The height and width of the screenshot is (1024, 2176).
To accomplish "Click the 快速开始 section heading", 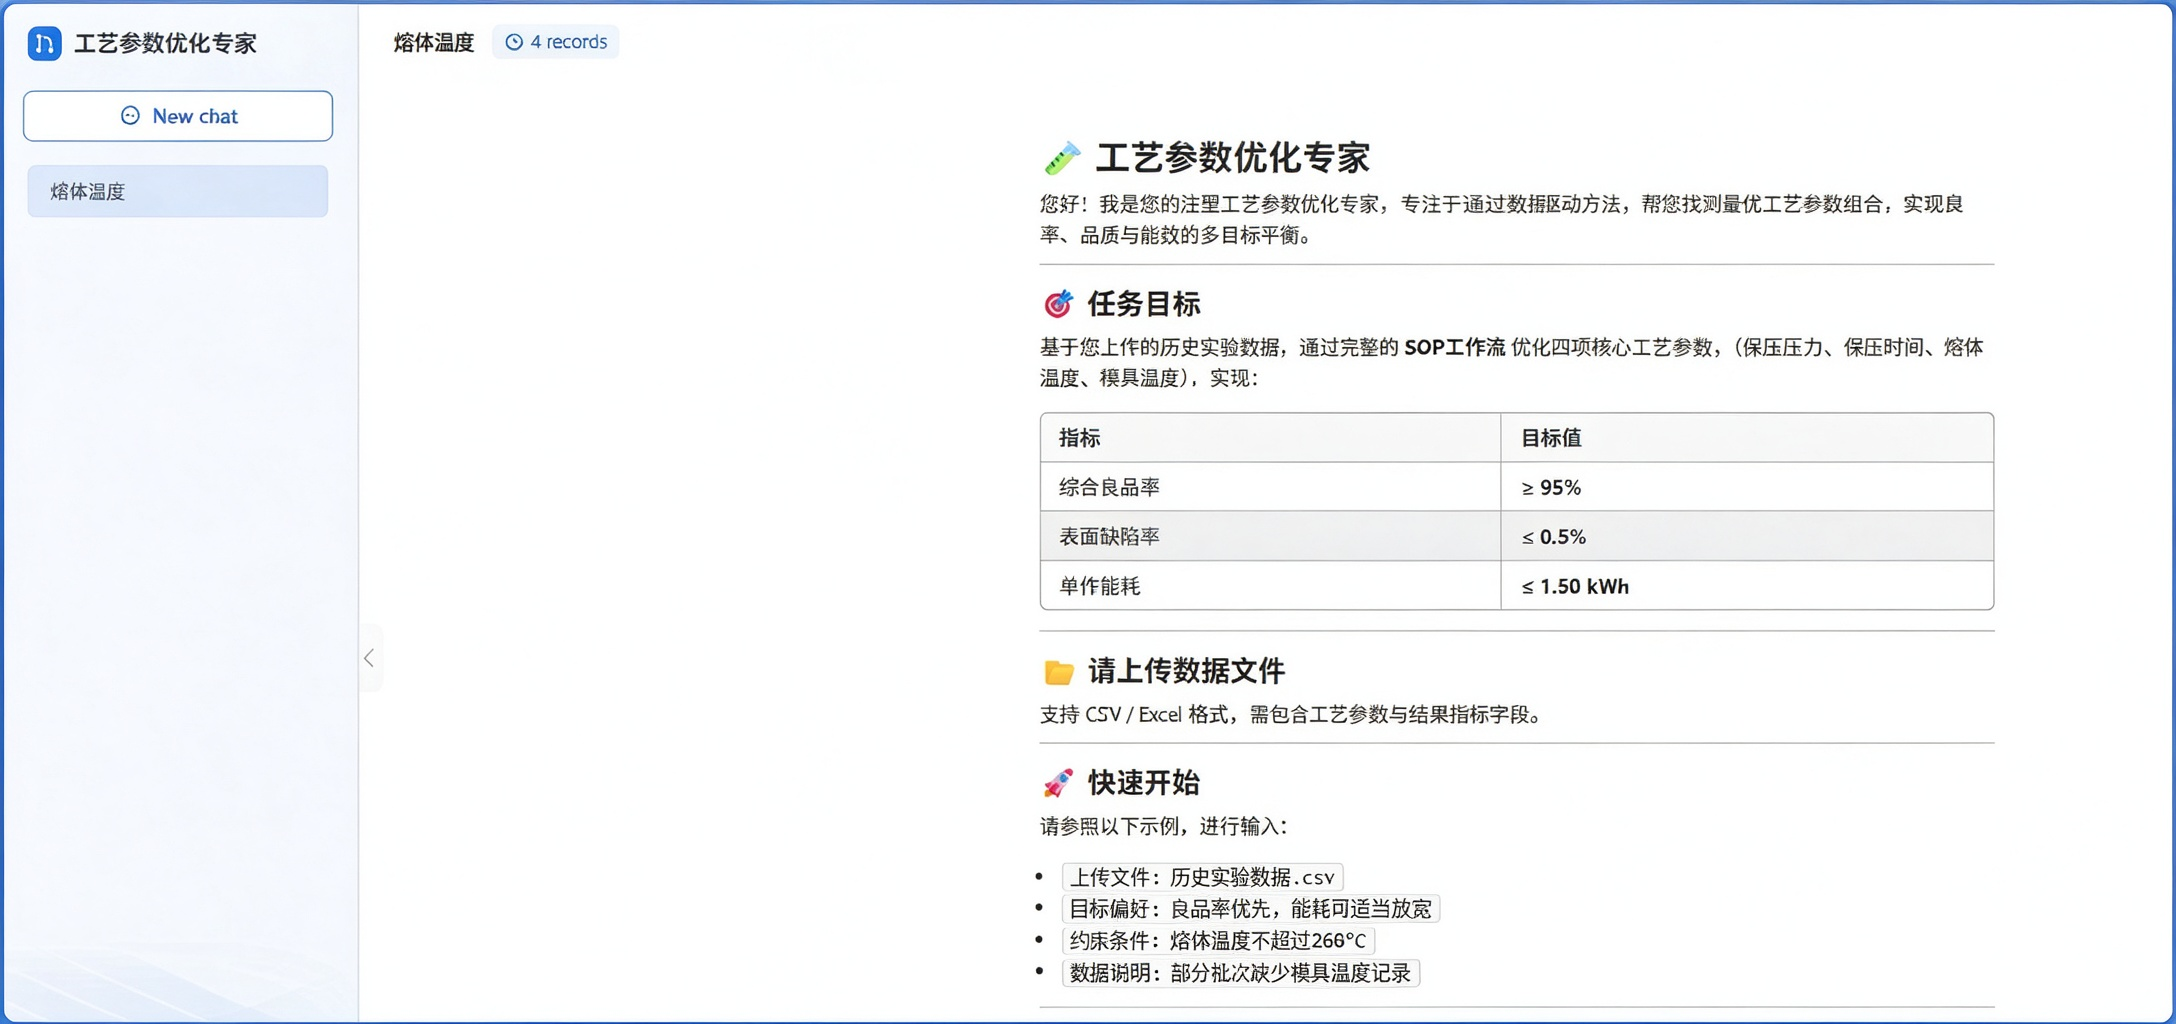I will 1144,783.
